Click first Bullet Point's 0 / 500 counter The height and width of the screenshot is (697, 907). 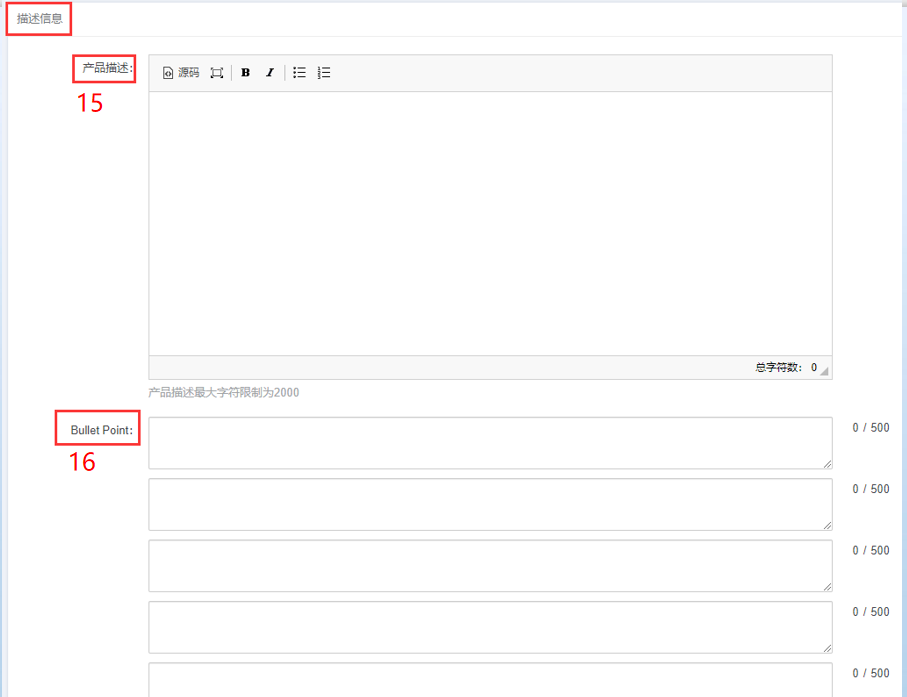(x=871, y=428)
